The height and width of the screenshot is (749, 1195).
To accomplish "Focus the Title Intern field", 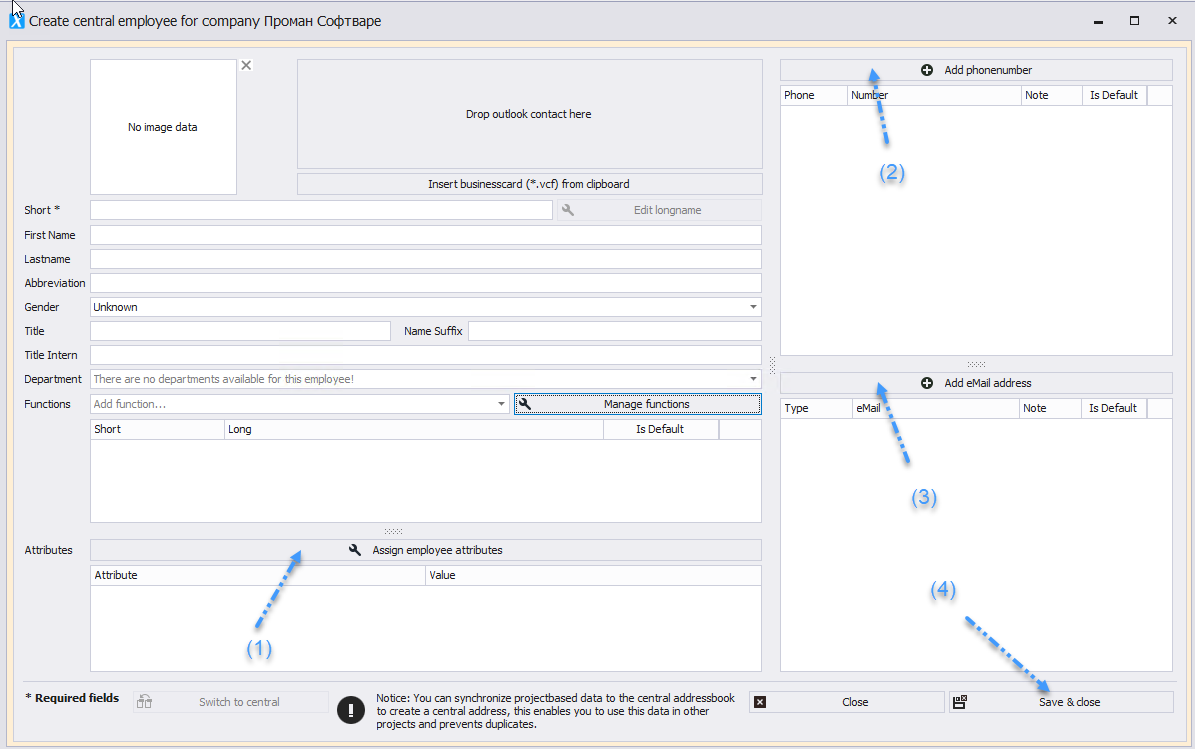I will pos(426,355).
